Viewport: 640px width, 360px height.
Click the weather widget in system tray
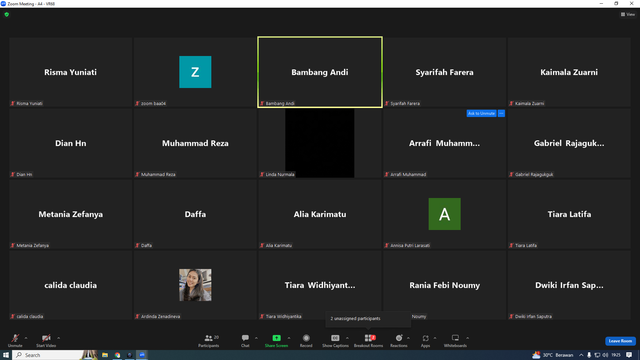[x=553, y=355]
